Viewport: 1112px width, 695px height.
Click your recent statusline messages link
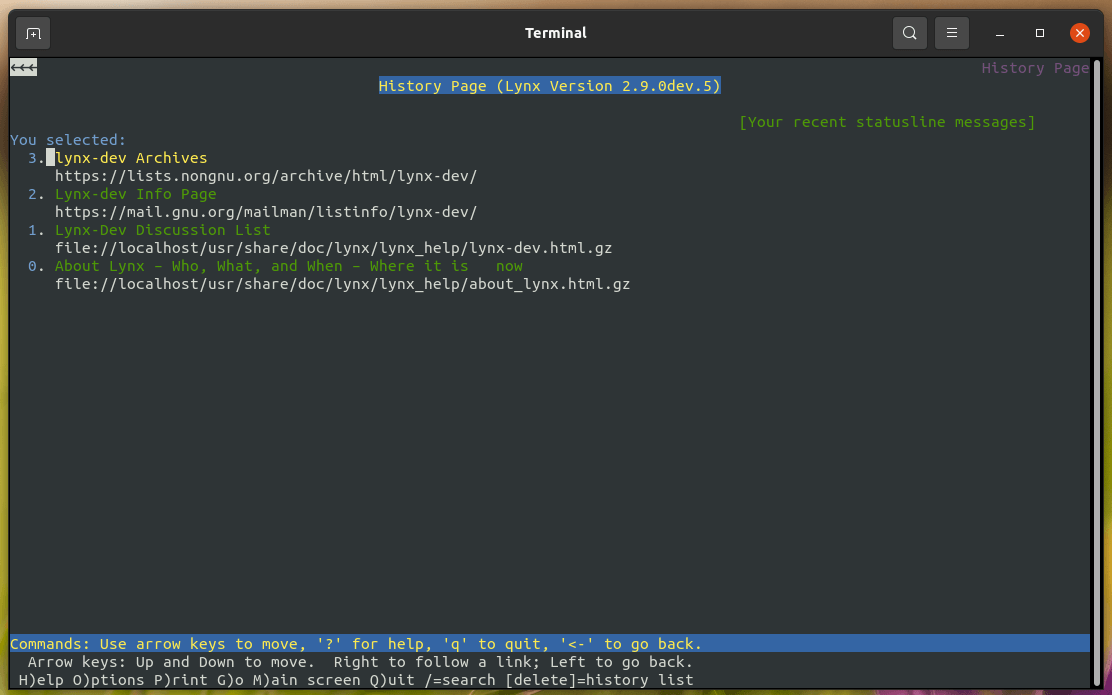click(x=885, y=121)
